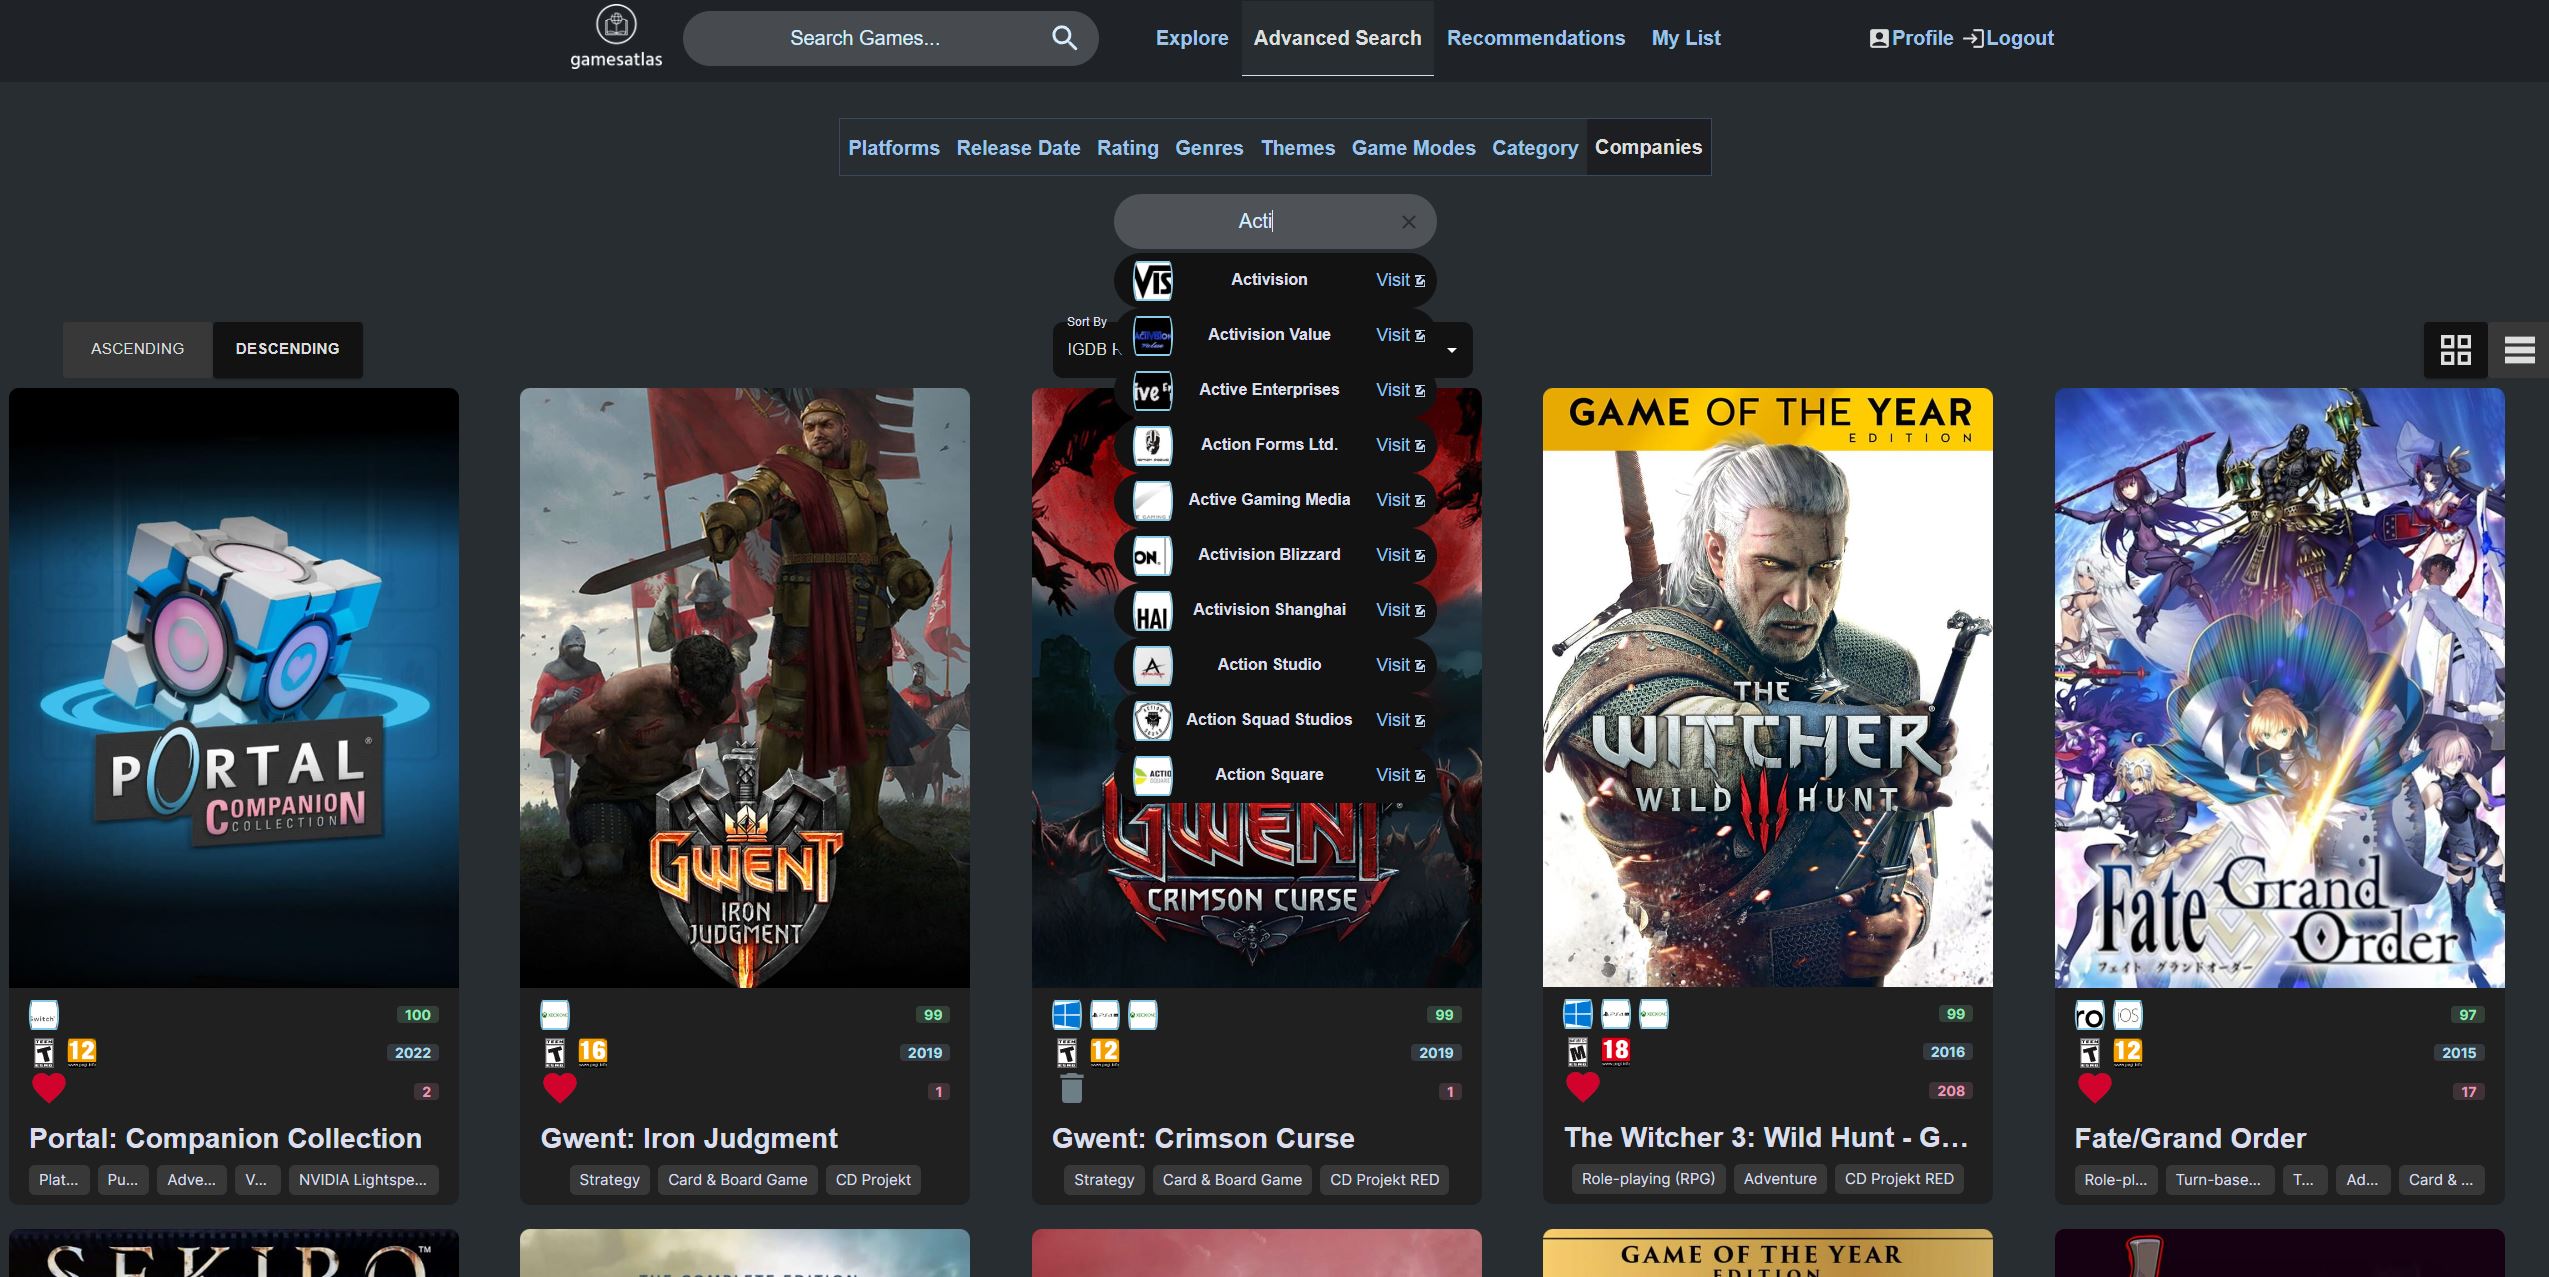Go to Recommendations in navigation
The image size is (2549, 1277).
tap(1535, 38)
